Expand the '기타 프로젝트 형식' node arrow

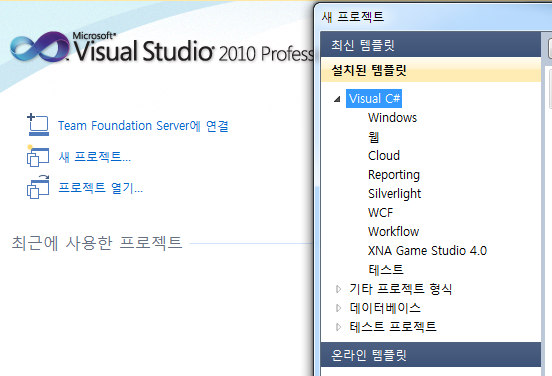pyautogui.click(x=338, y=289)
